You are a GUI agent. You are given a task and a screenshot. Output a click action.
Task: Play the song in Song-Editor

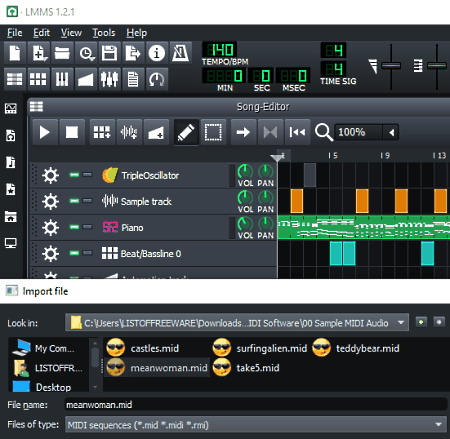45,132
